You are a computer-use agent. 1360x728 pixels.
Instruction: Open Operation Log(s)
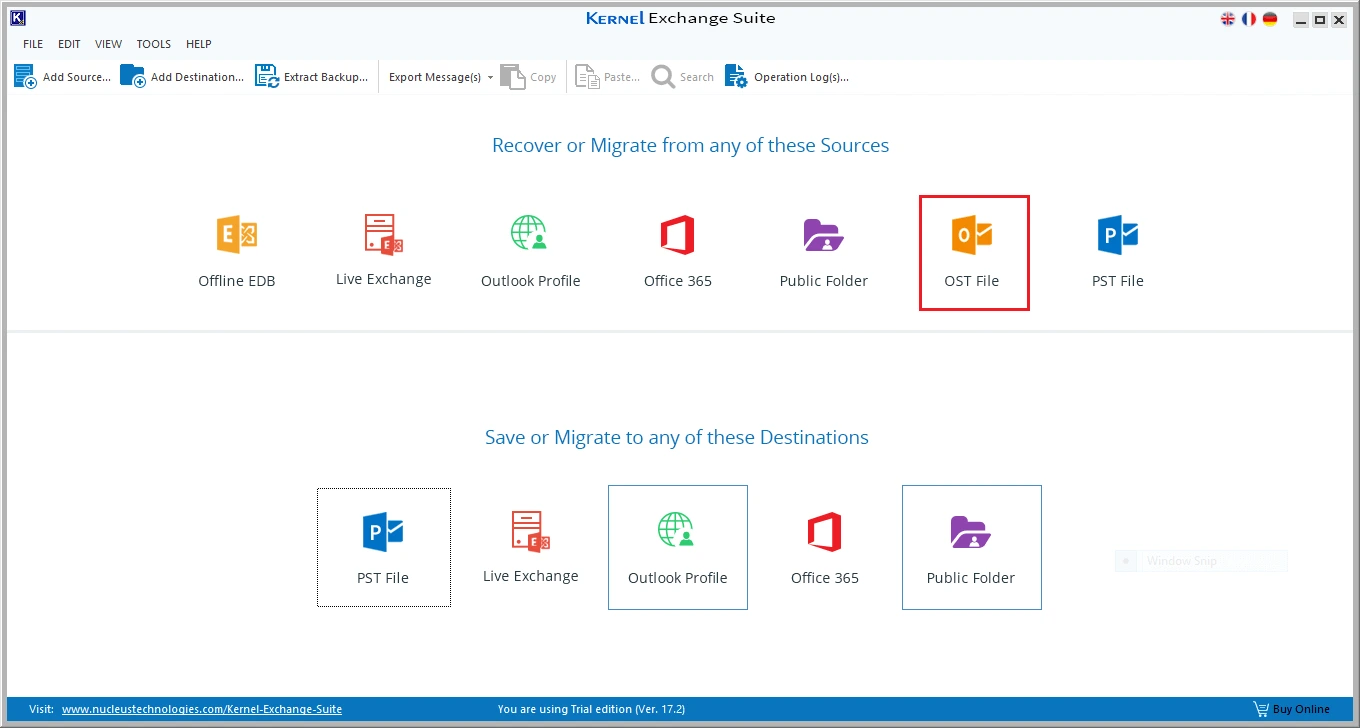click(x=787, y=77)
